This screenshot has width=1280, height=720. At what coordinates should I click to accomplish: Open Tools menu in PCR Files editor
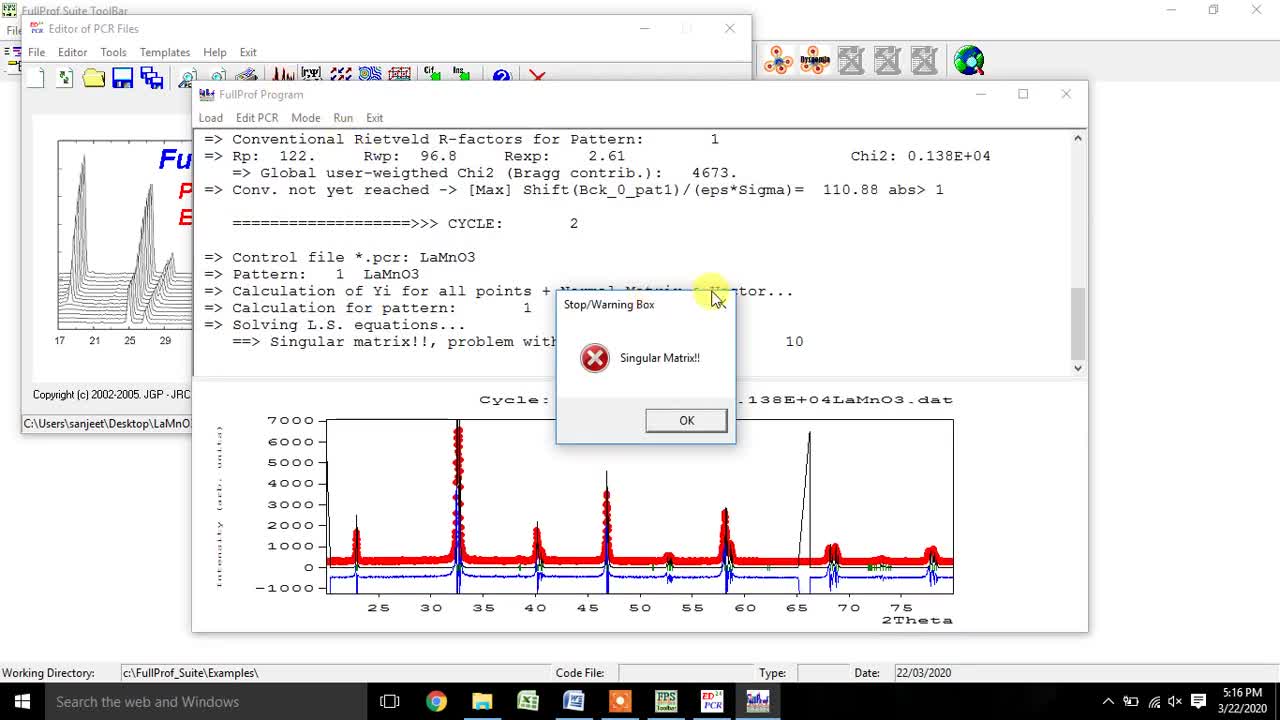point(113,52)
